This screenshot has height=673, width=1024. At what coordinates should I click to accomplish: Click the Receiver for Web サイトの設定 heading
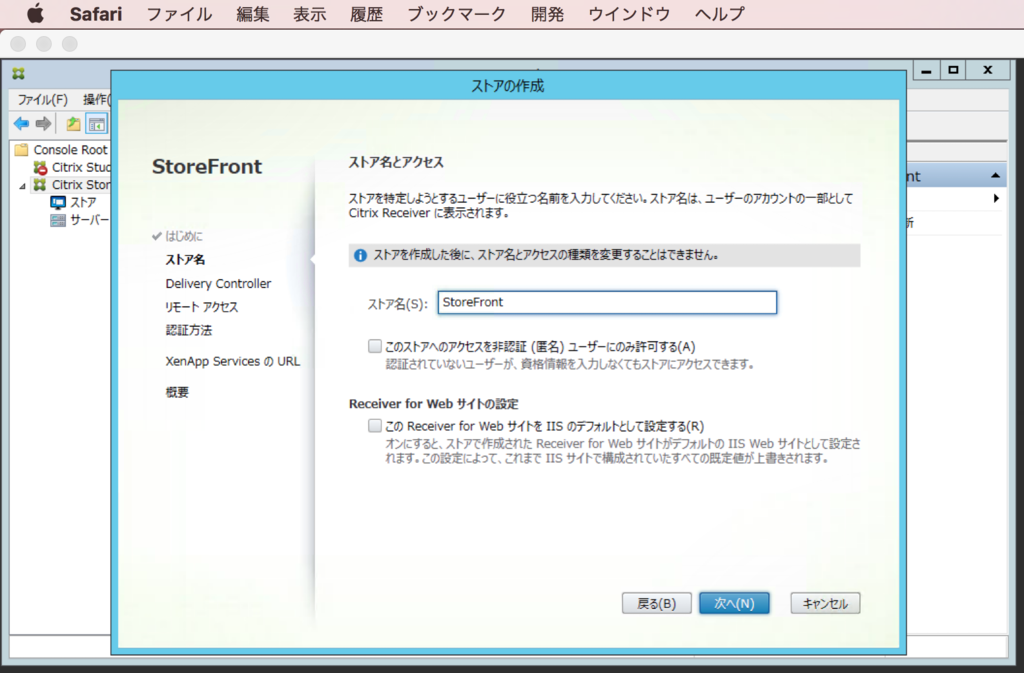tap(434, 403)
